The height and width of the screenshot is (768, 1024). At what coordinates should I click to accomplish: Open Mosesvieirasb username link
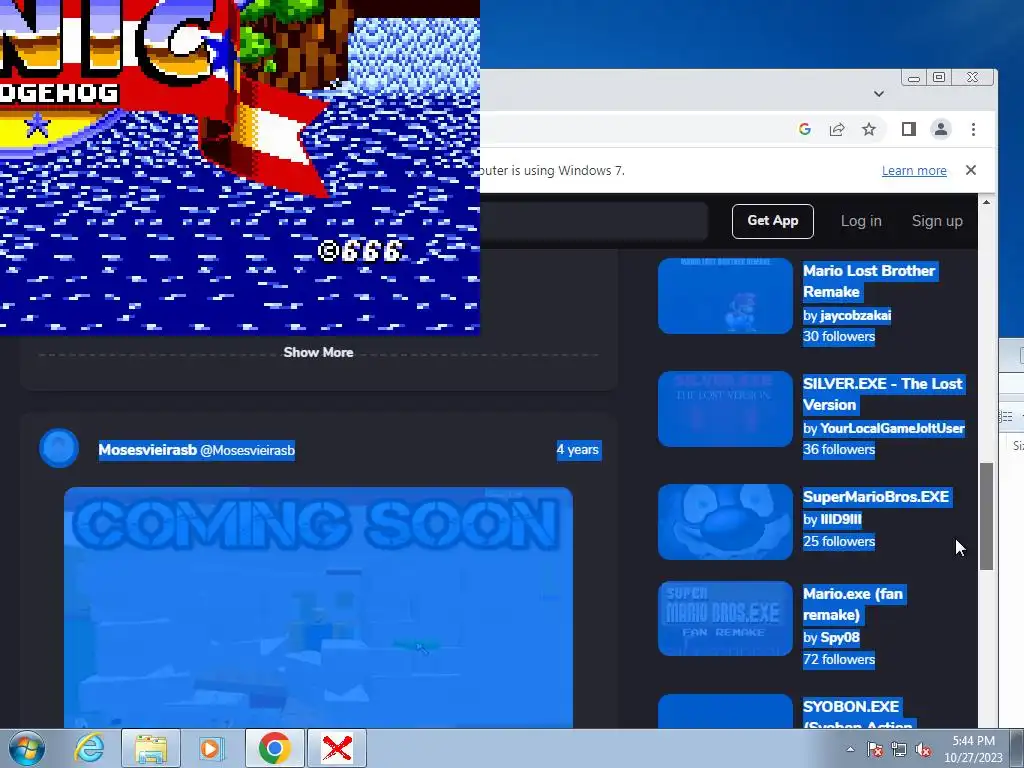(x=148, y=450)
